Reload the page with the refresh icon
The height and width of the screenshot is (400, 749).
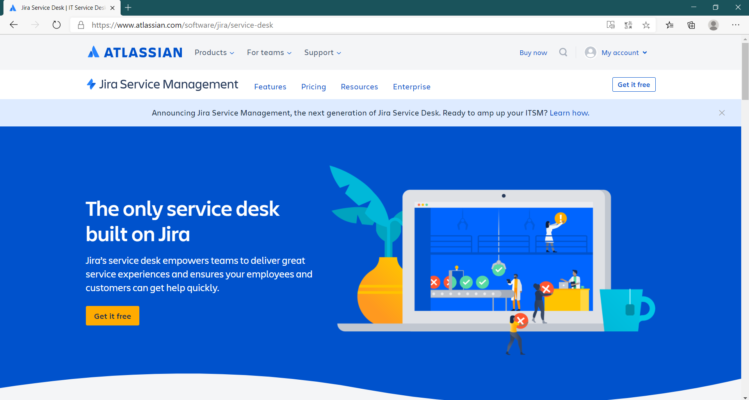tap(56, 25)
